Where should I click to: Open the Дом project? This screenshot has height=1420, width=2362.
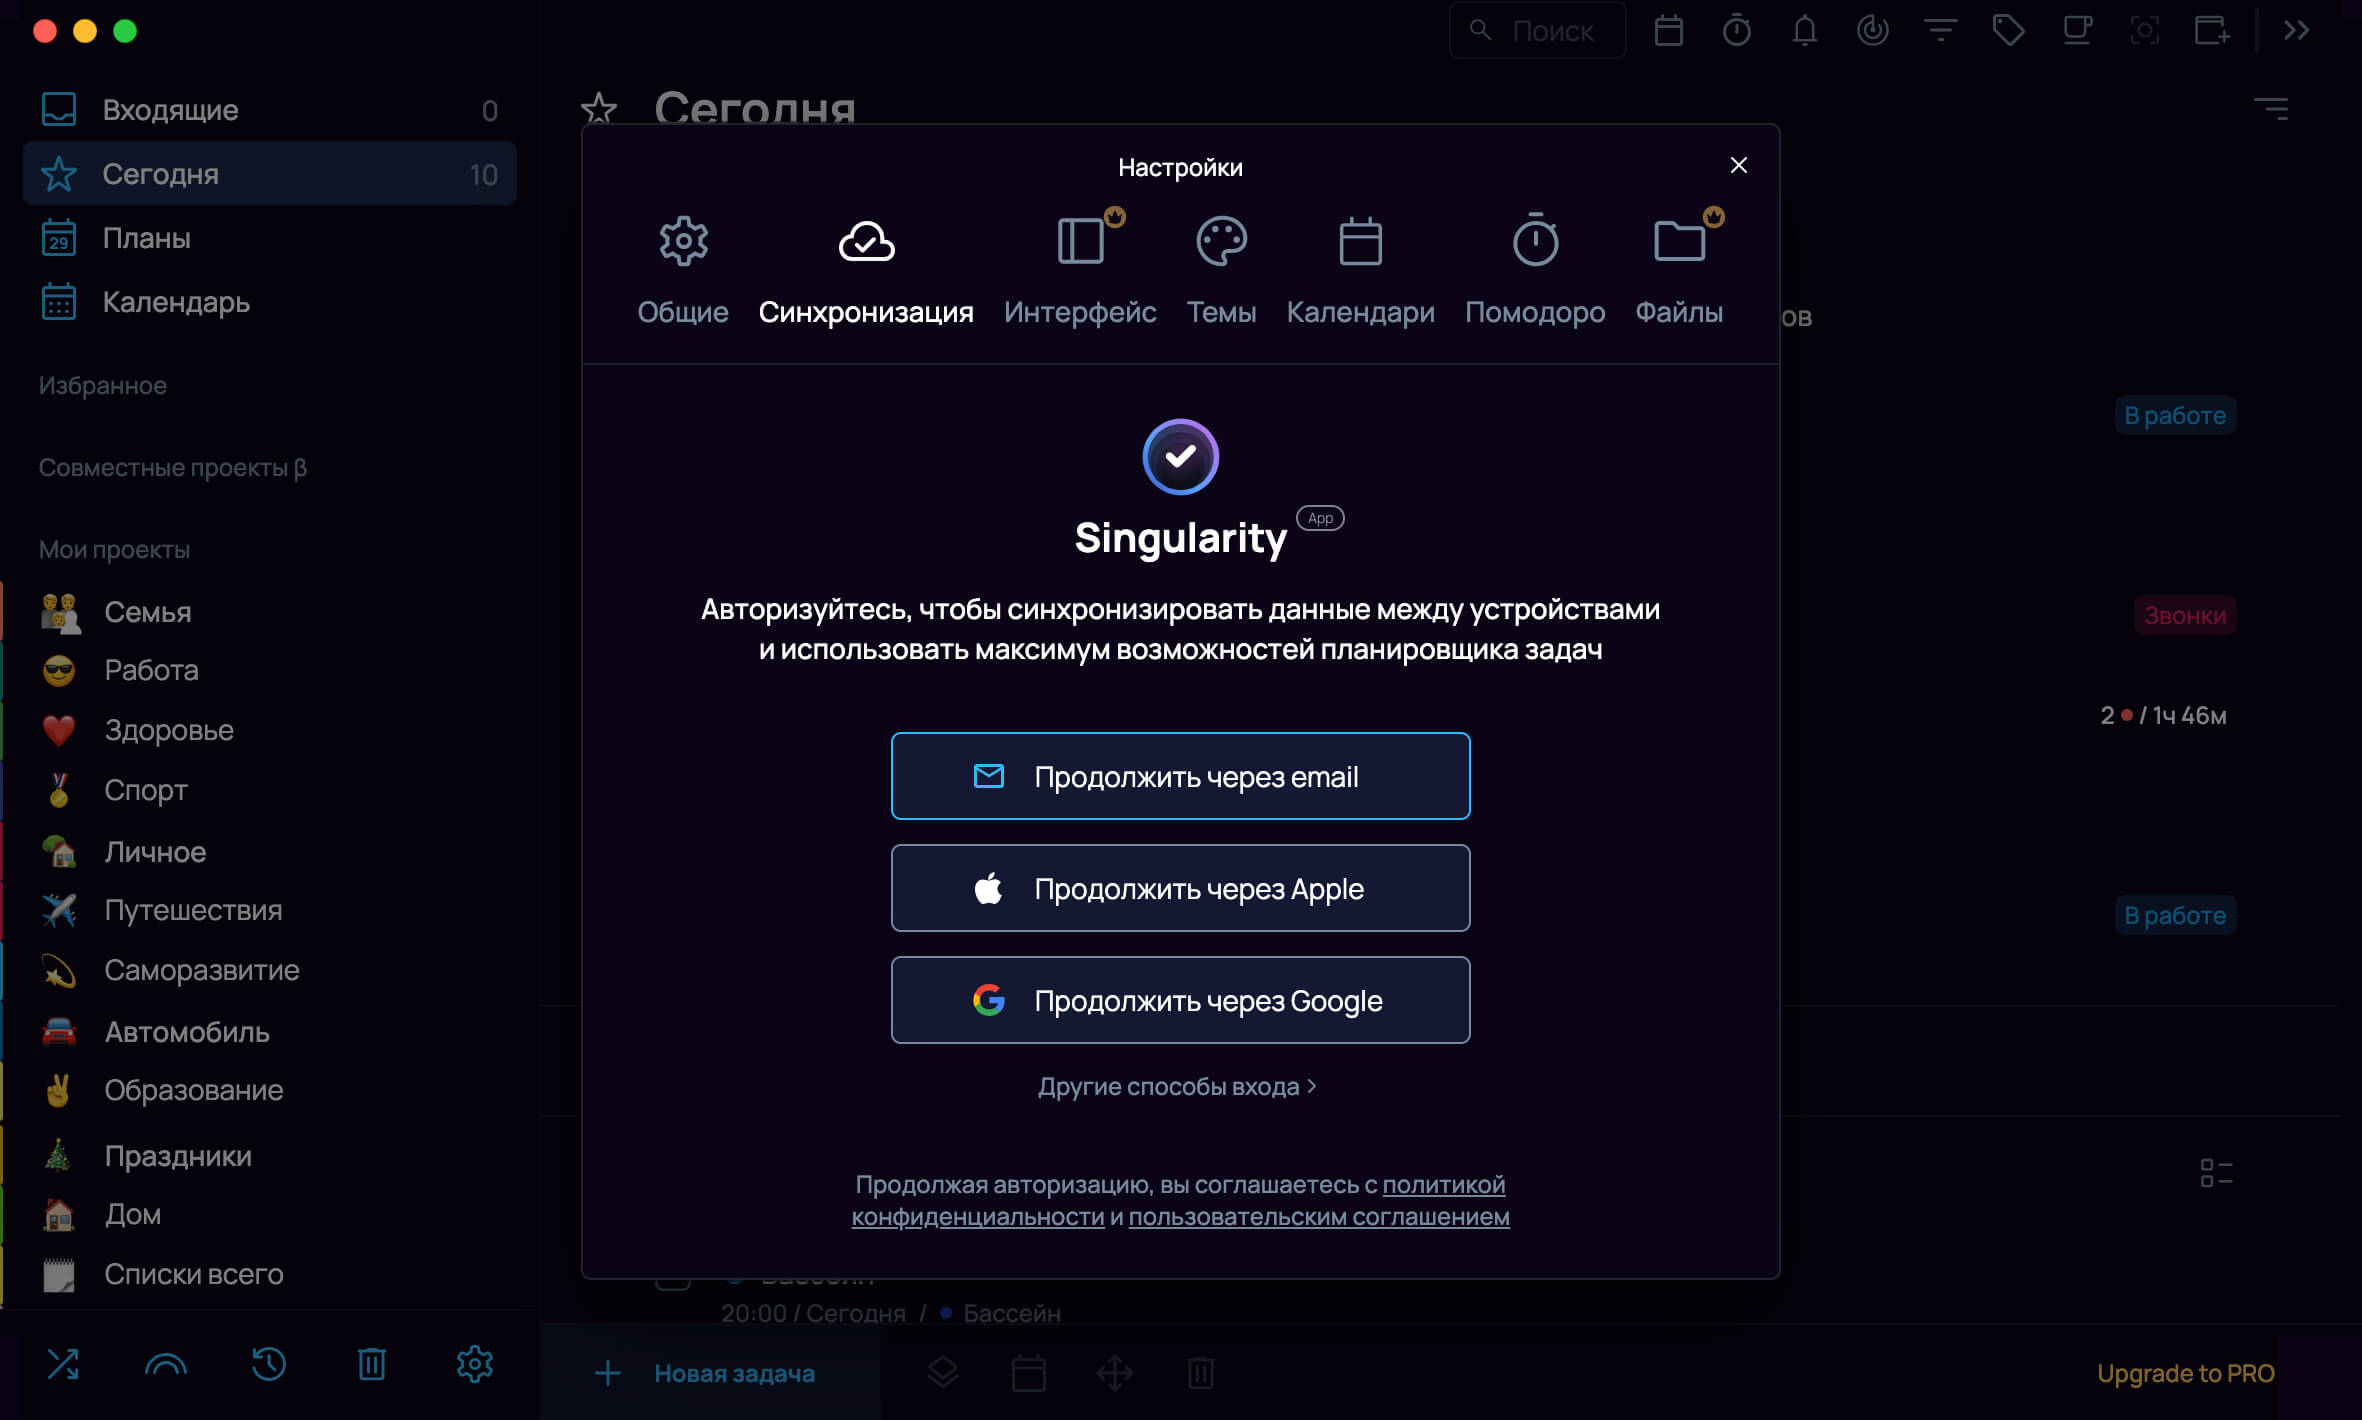pos(270,1214)
